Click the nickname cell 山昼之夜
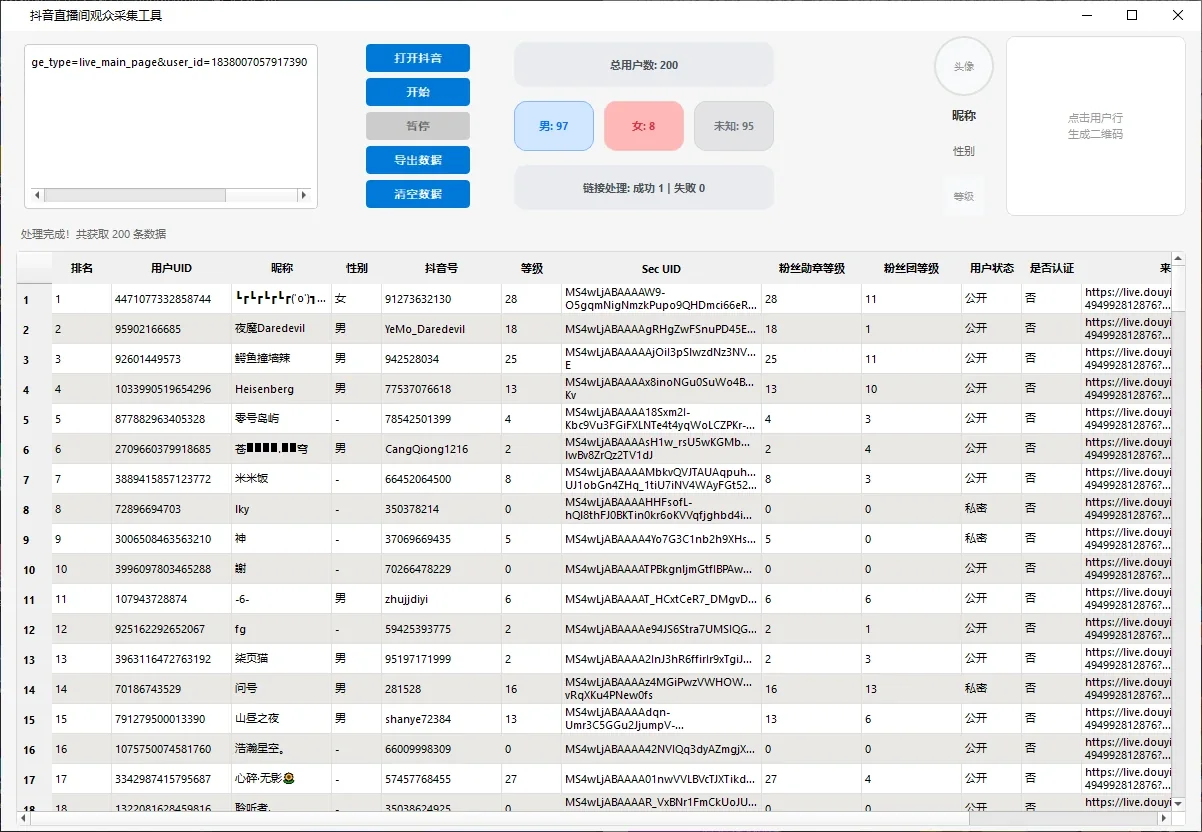The image size is (1202, 832). 281,719
